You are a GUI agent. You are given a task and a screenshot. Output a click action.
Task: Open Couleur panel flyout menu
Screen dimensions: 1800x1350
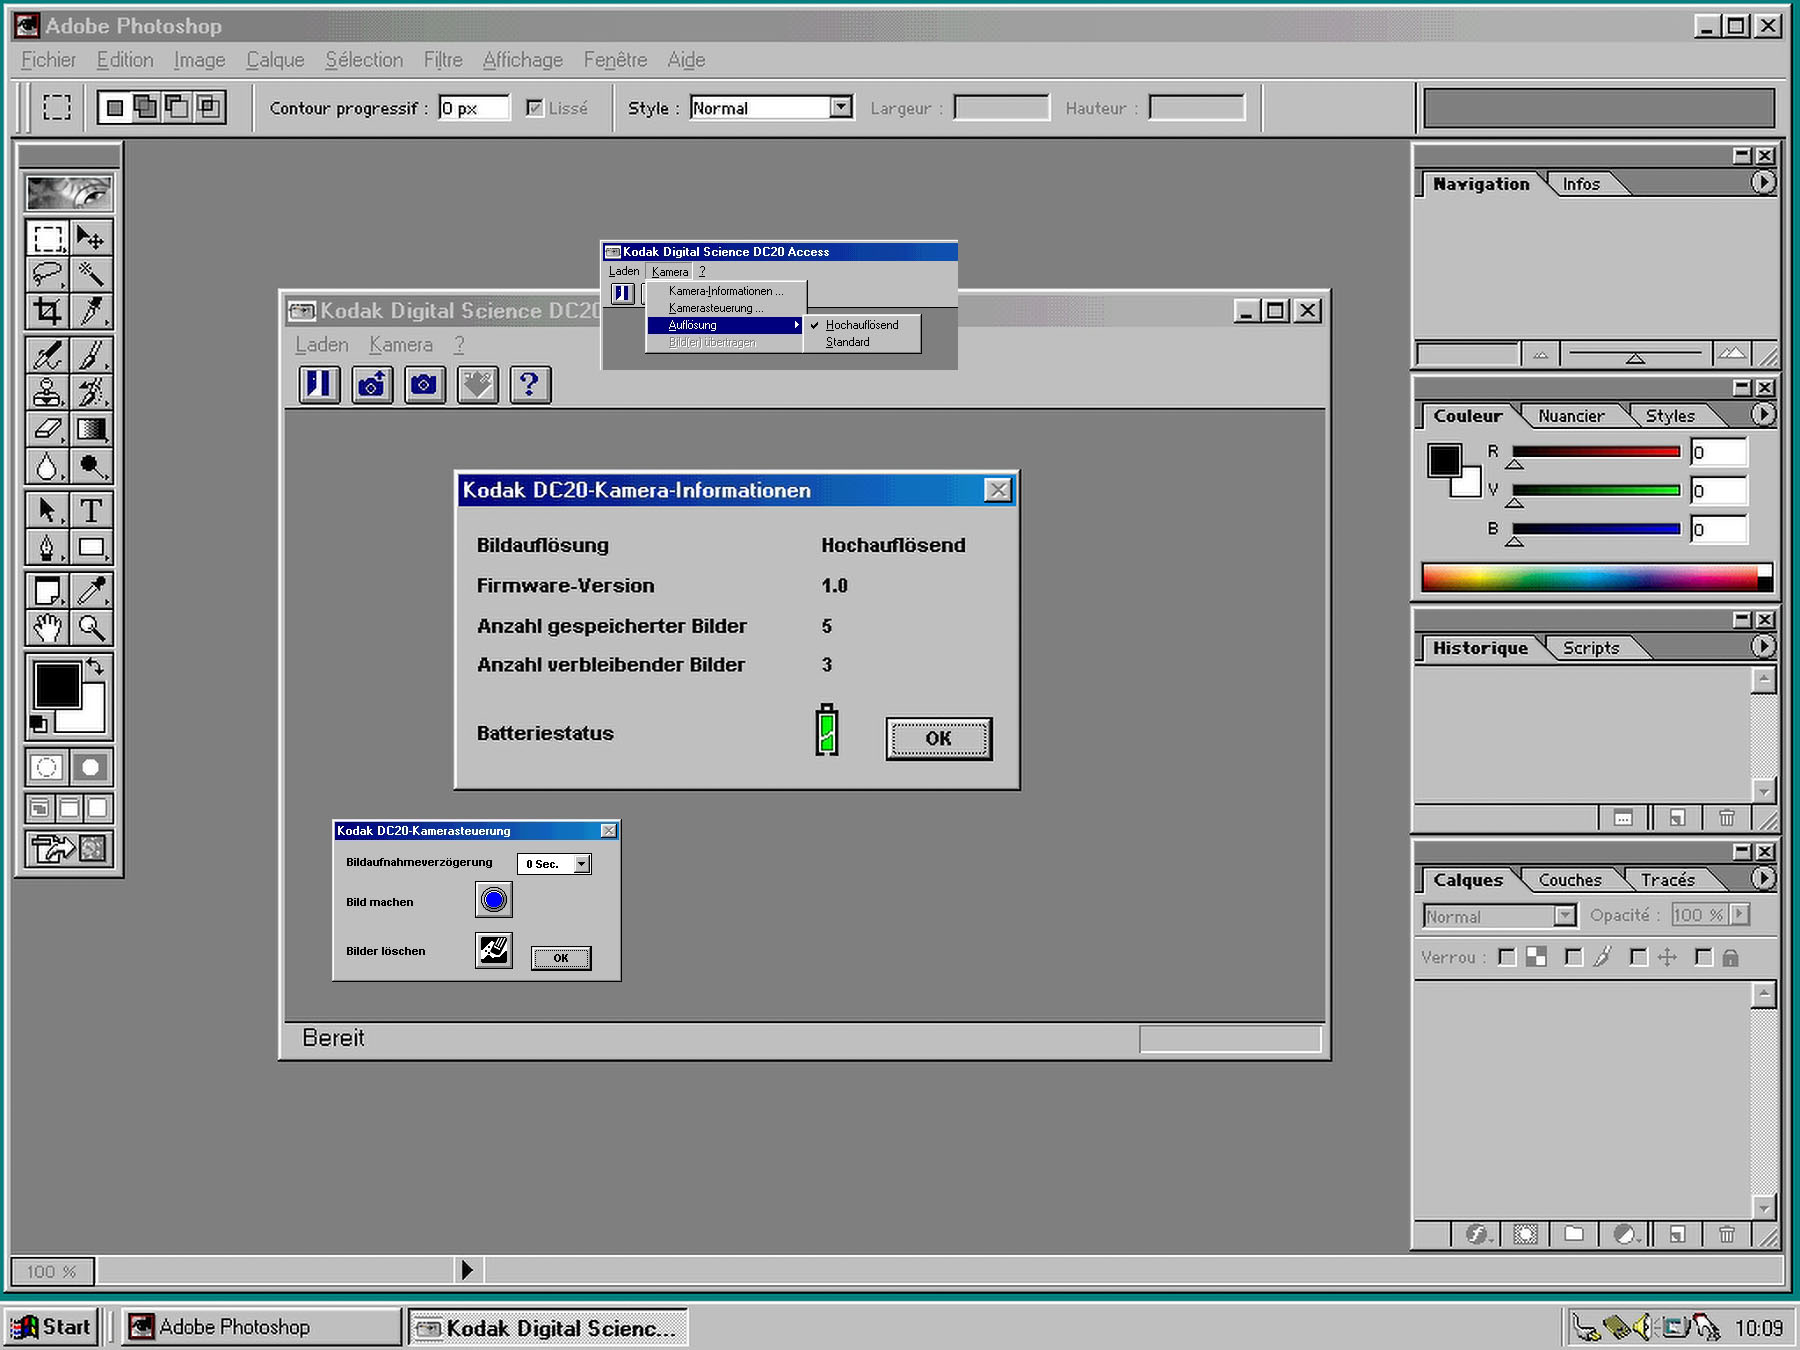(x=1763, y=415)
